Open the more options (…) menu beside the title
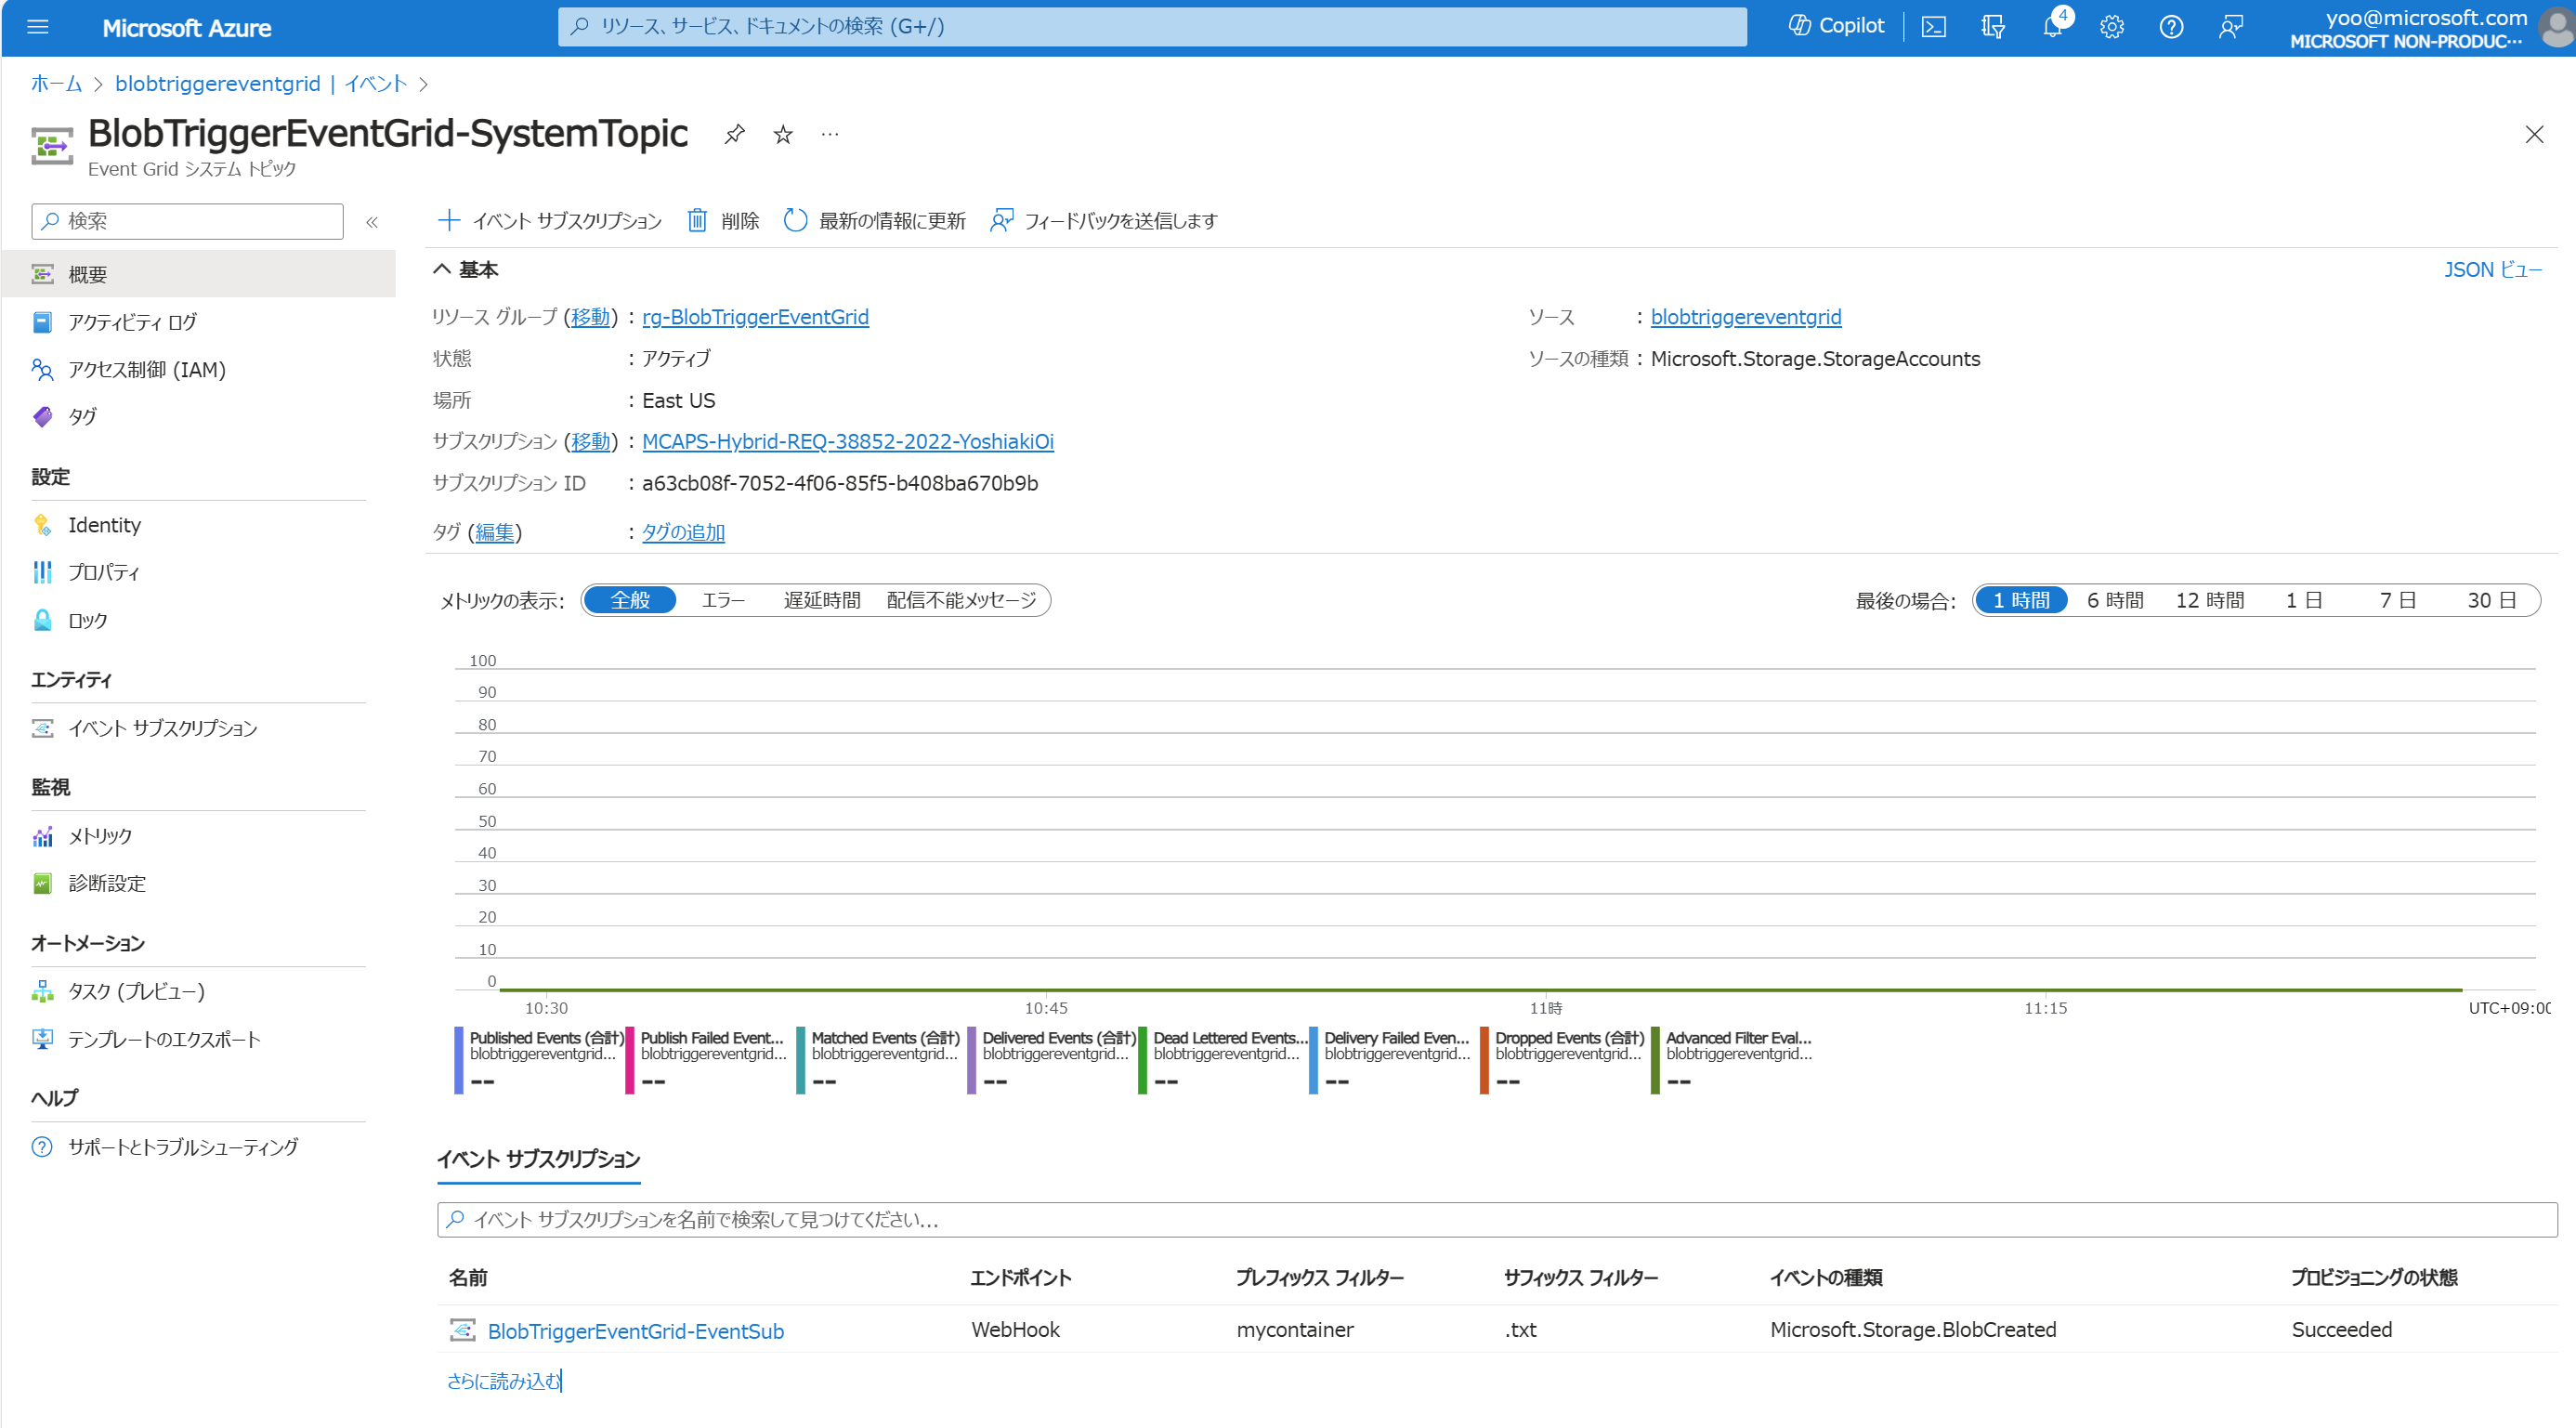The height and width of the screenshot is (1428, 2576). point(829,134)
